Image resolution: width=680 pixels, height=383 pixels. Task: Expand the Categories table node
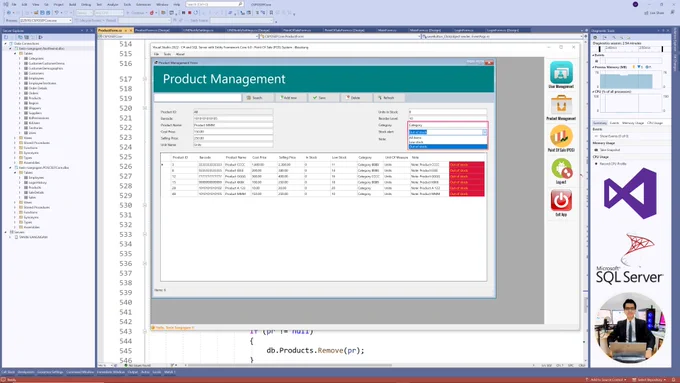(x=20, y=58)
